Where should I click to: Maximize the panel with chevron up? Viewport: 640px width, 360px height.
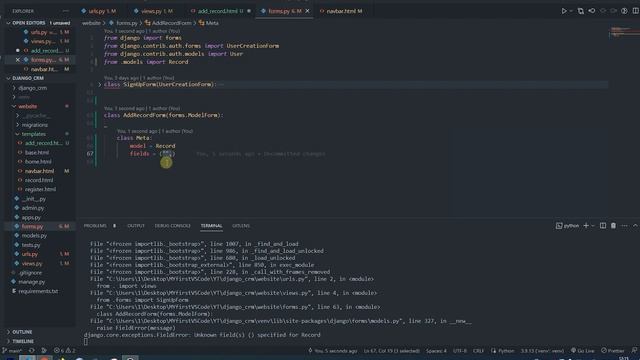(635, 225)
